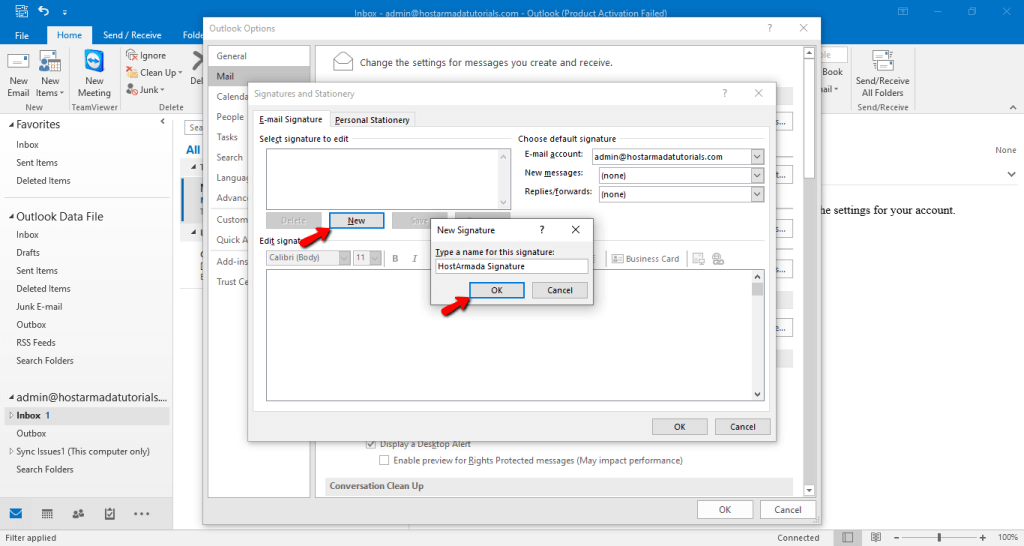
Task: Open the Calendar view from the navigation bar
Action: [x=47, y=514]
